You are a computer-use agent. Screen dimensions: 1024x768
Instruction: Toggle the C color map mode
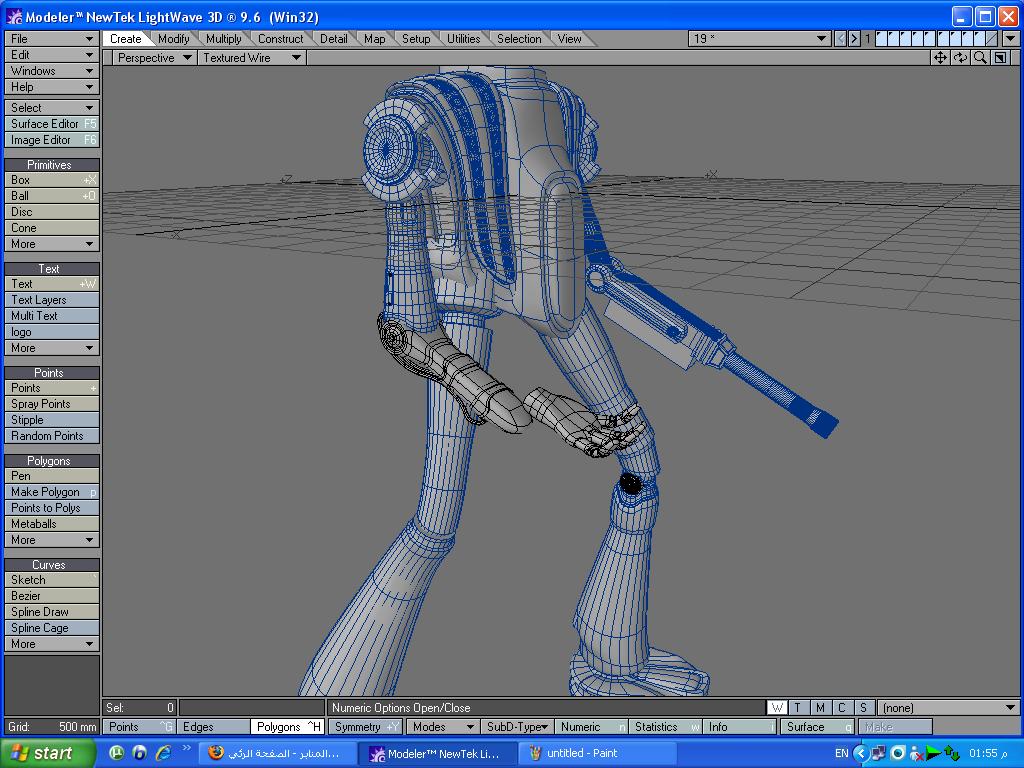pyautogui.click(x=841, y=707)
